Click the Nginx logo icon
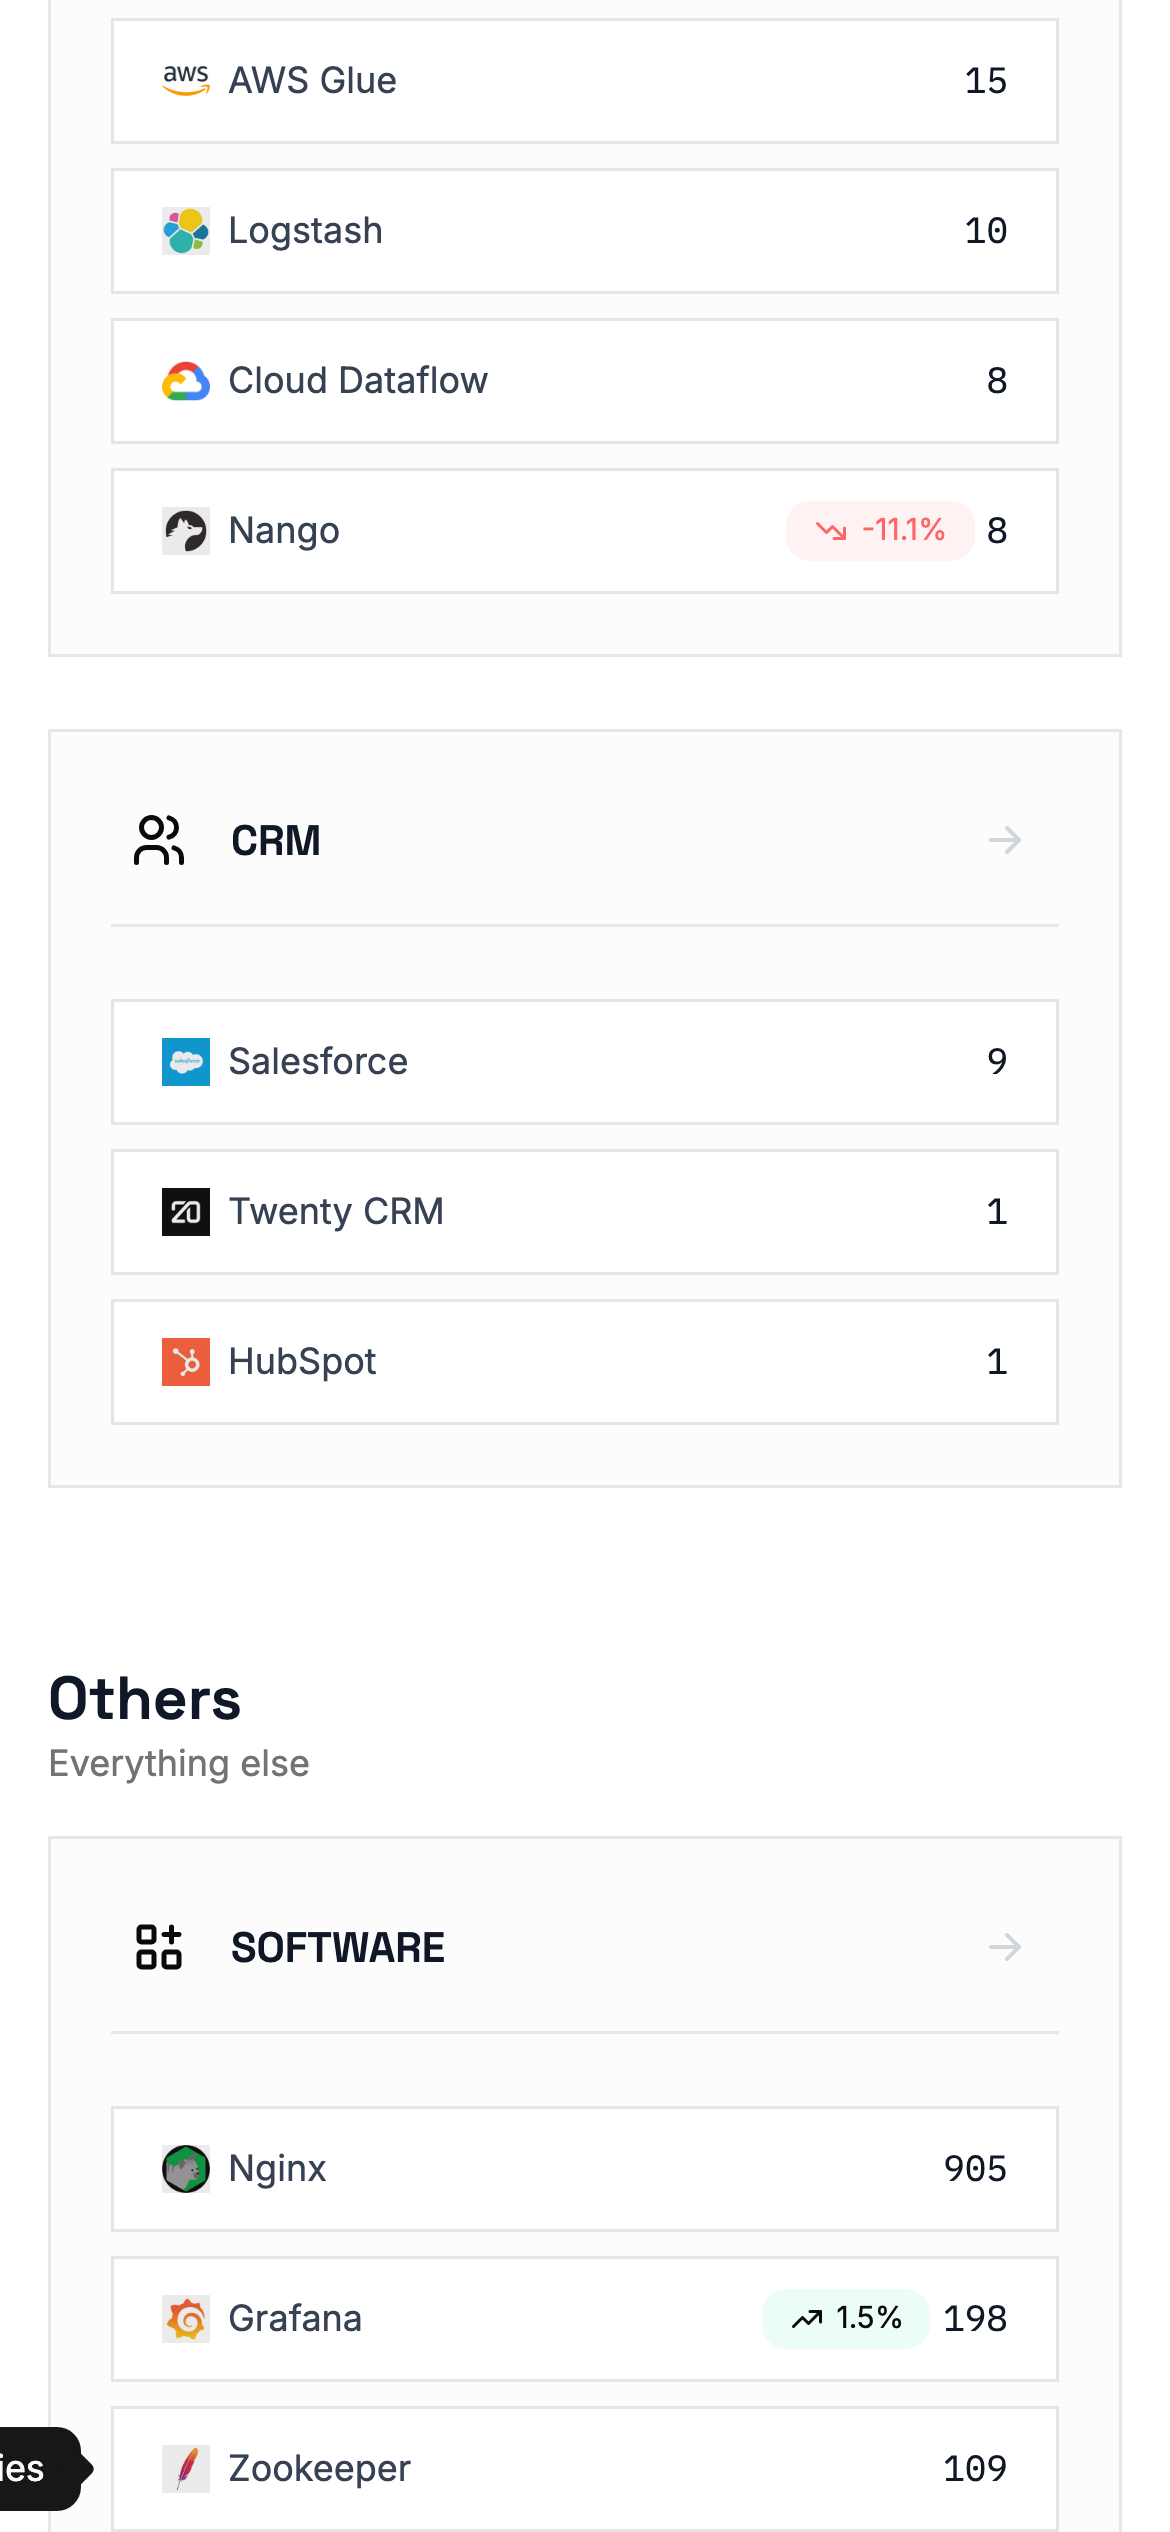This screenshot has height=2532, width=1170. click(186, 2169)
